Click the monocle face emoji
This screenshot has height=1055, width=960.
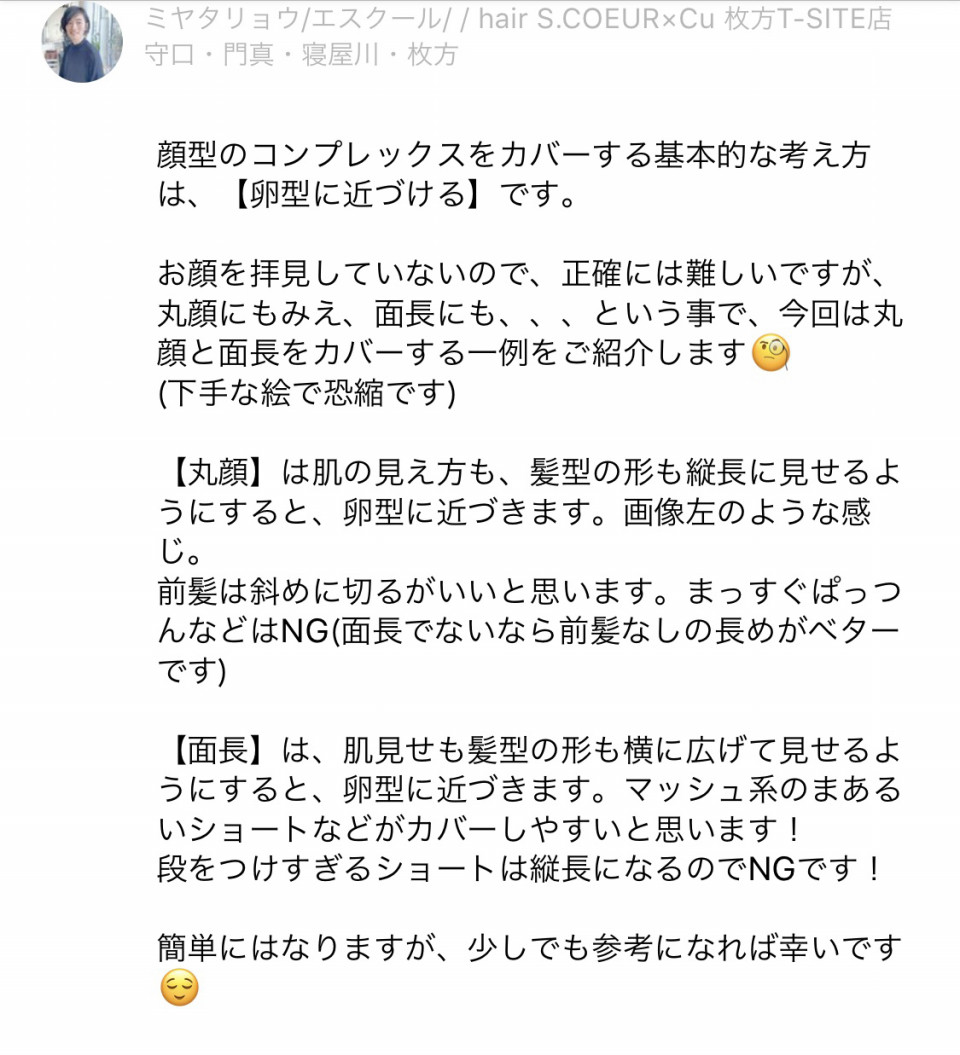click(x=770, y=355)
